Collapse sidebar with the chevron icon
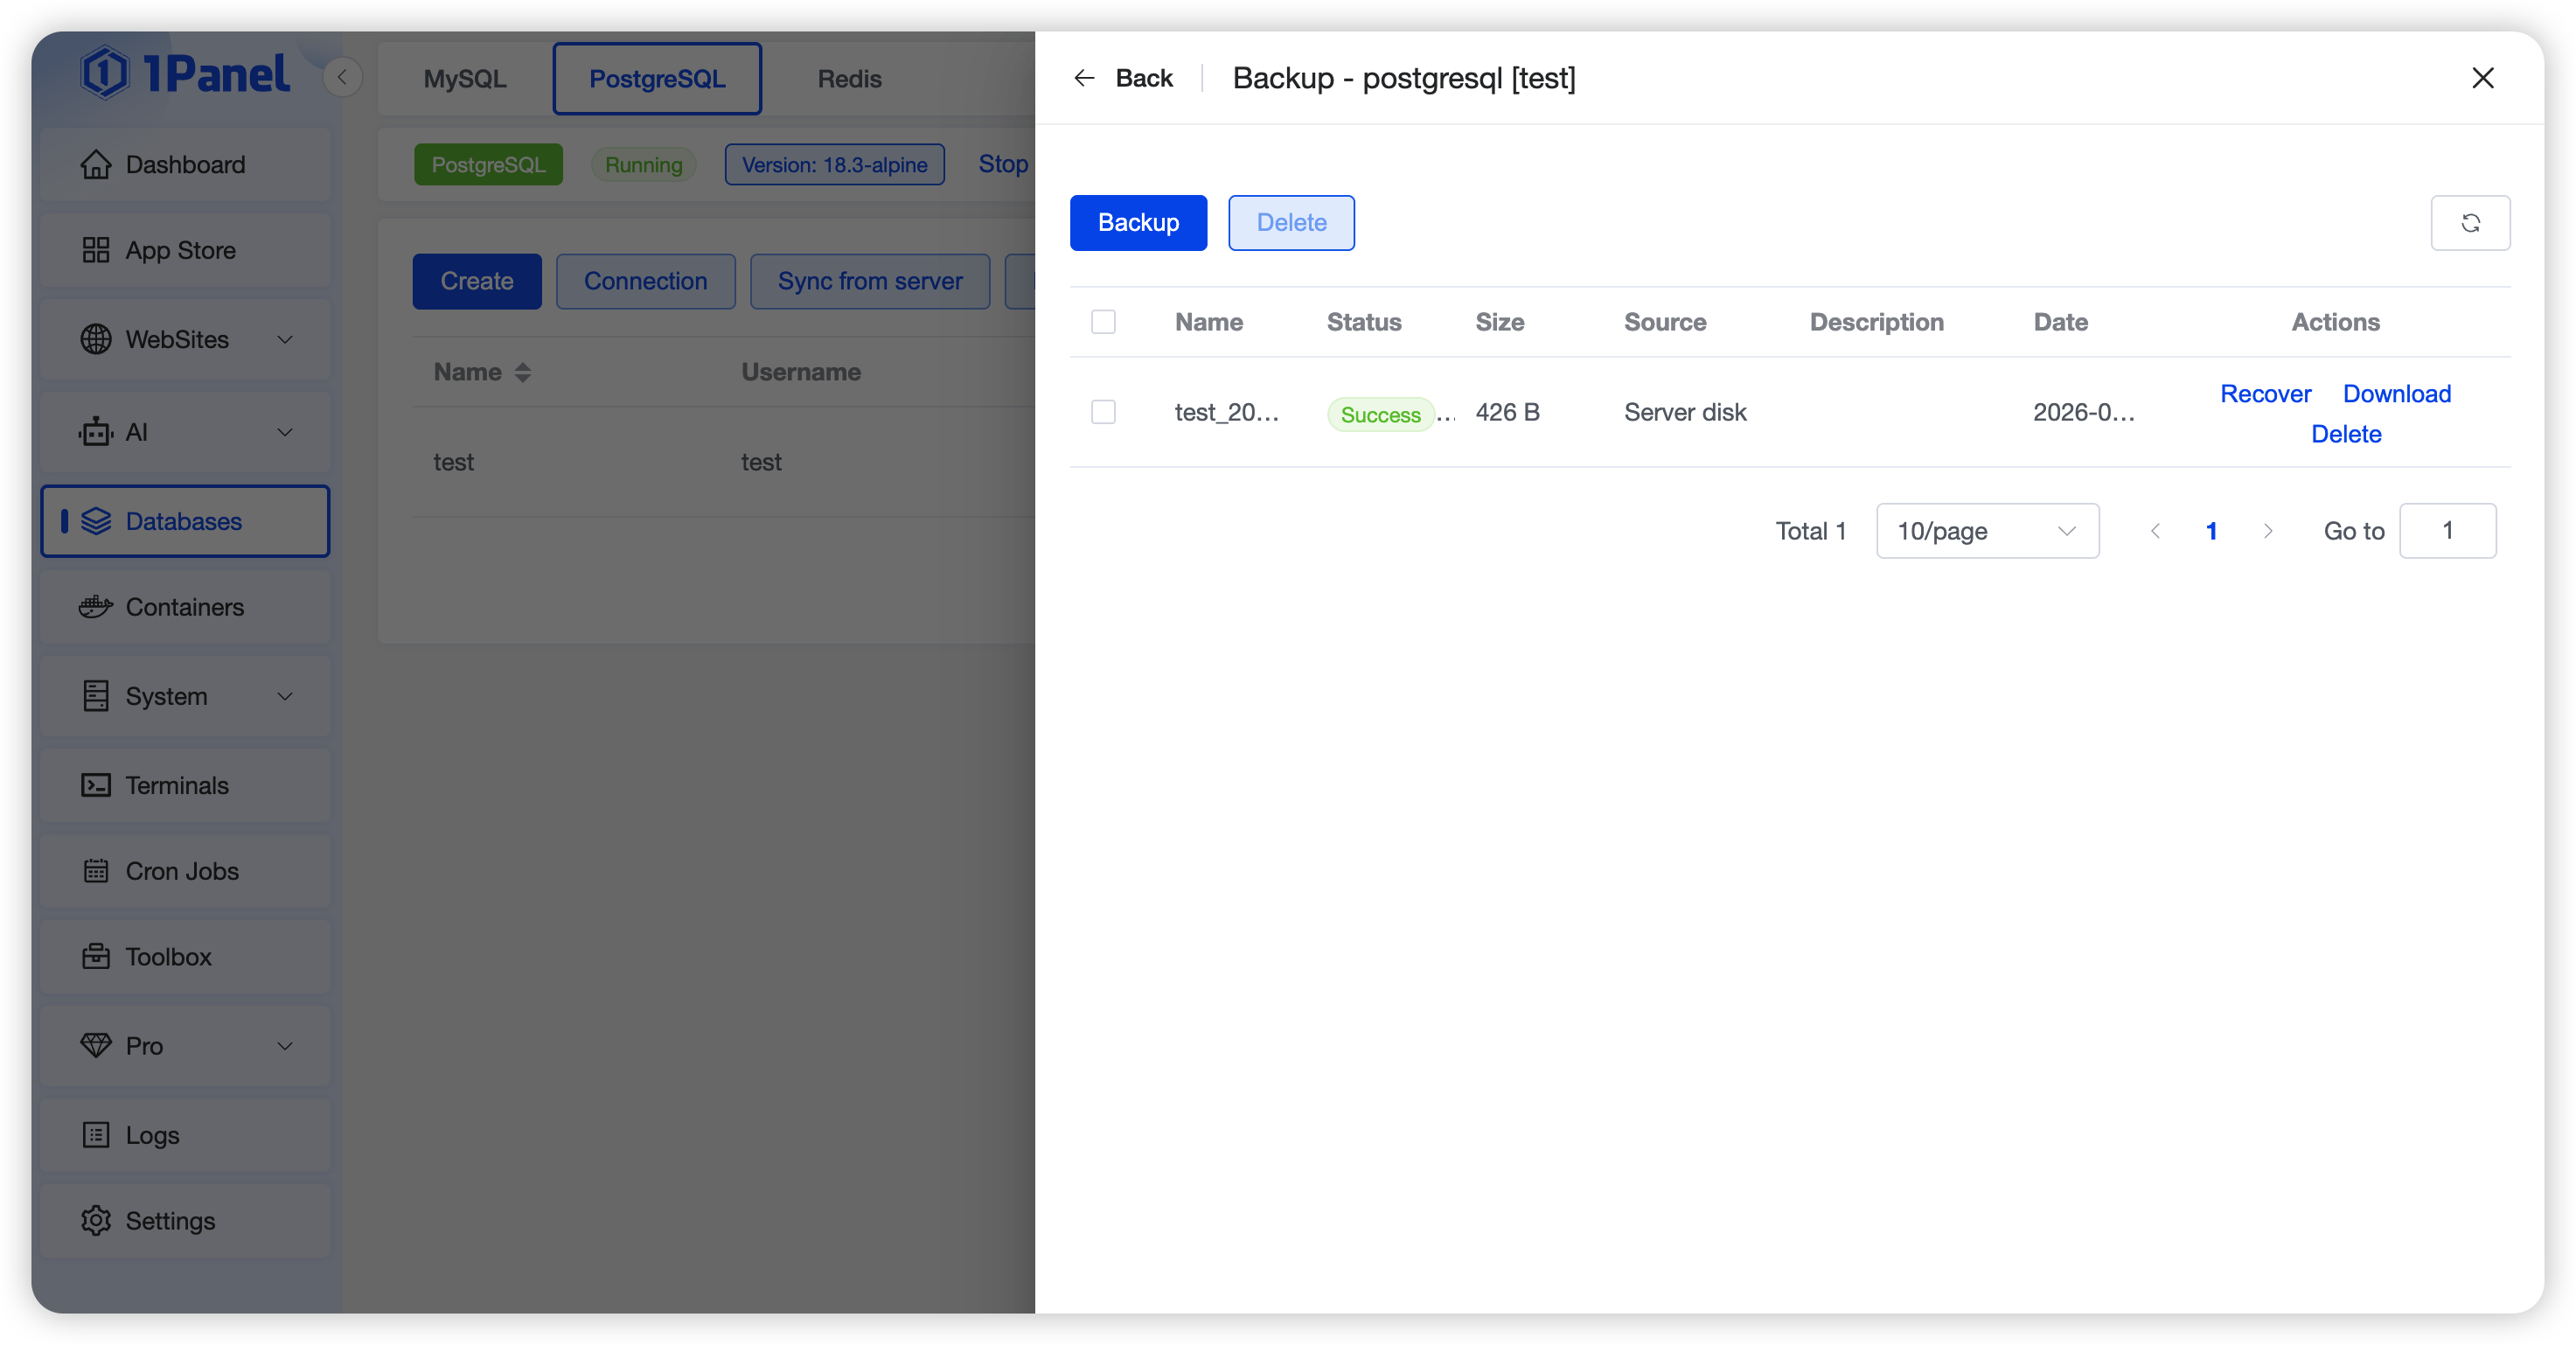Screen dimensions: 2576x1345 pyautogui.click(x=342, y=77)
